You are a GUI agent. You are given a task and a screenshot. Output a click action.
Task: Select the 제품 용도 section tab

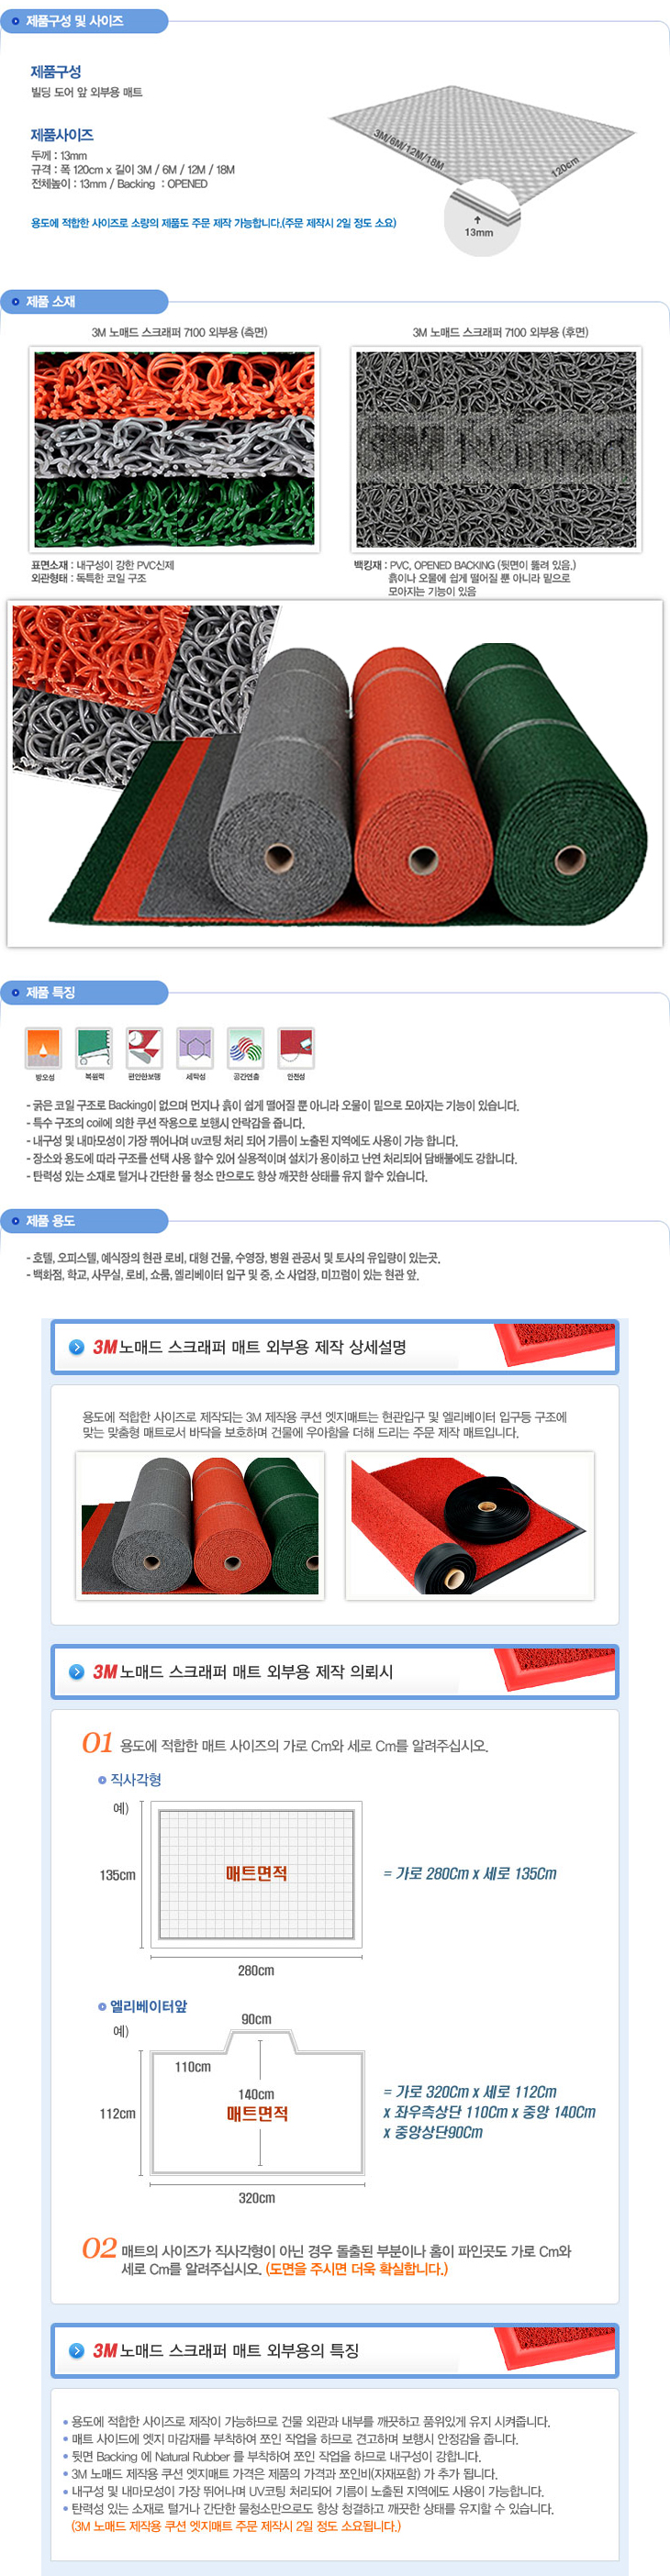click(x=84, y=1220)
